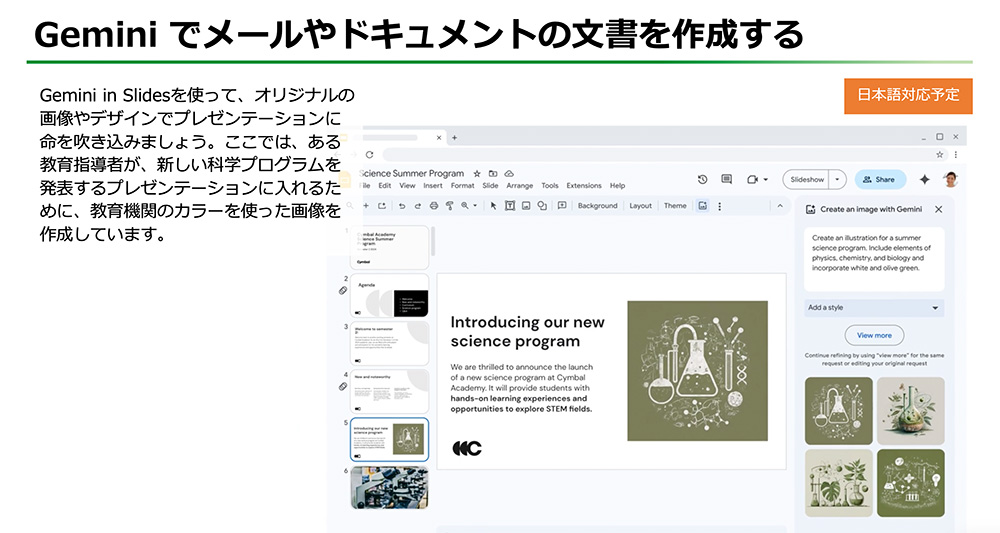The image size is (1000, 533).
Task: Open the Help menu
Action: tap(617, 186)
